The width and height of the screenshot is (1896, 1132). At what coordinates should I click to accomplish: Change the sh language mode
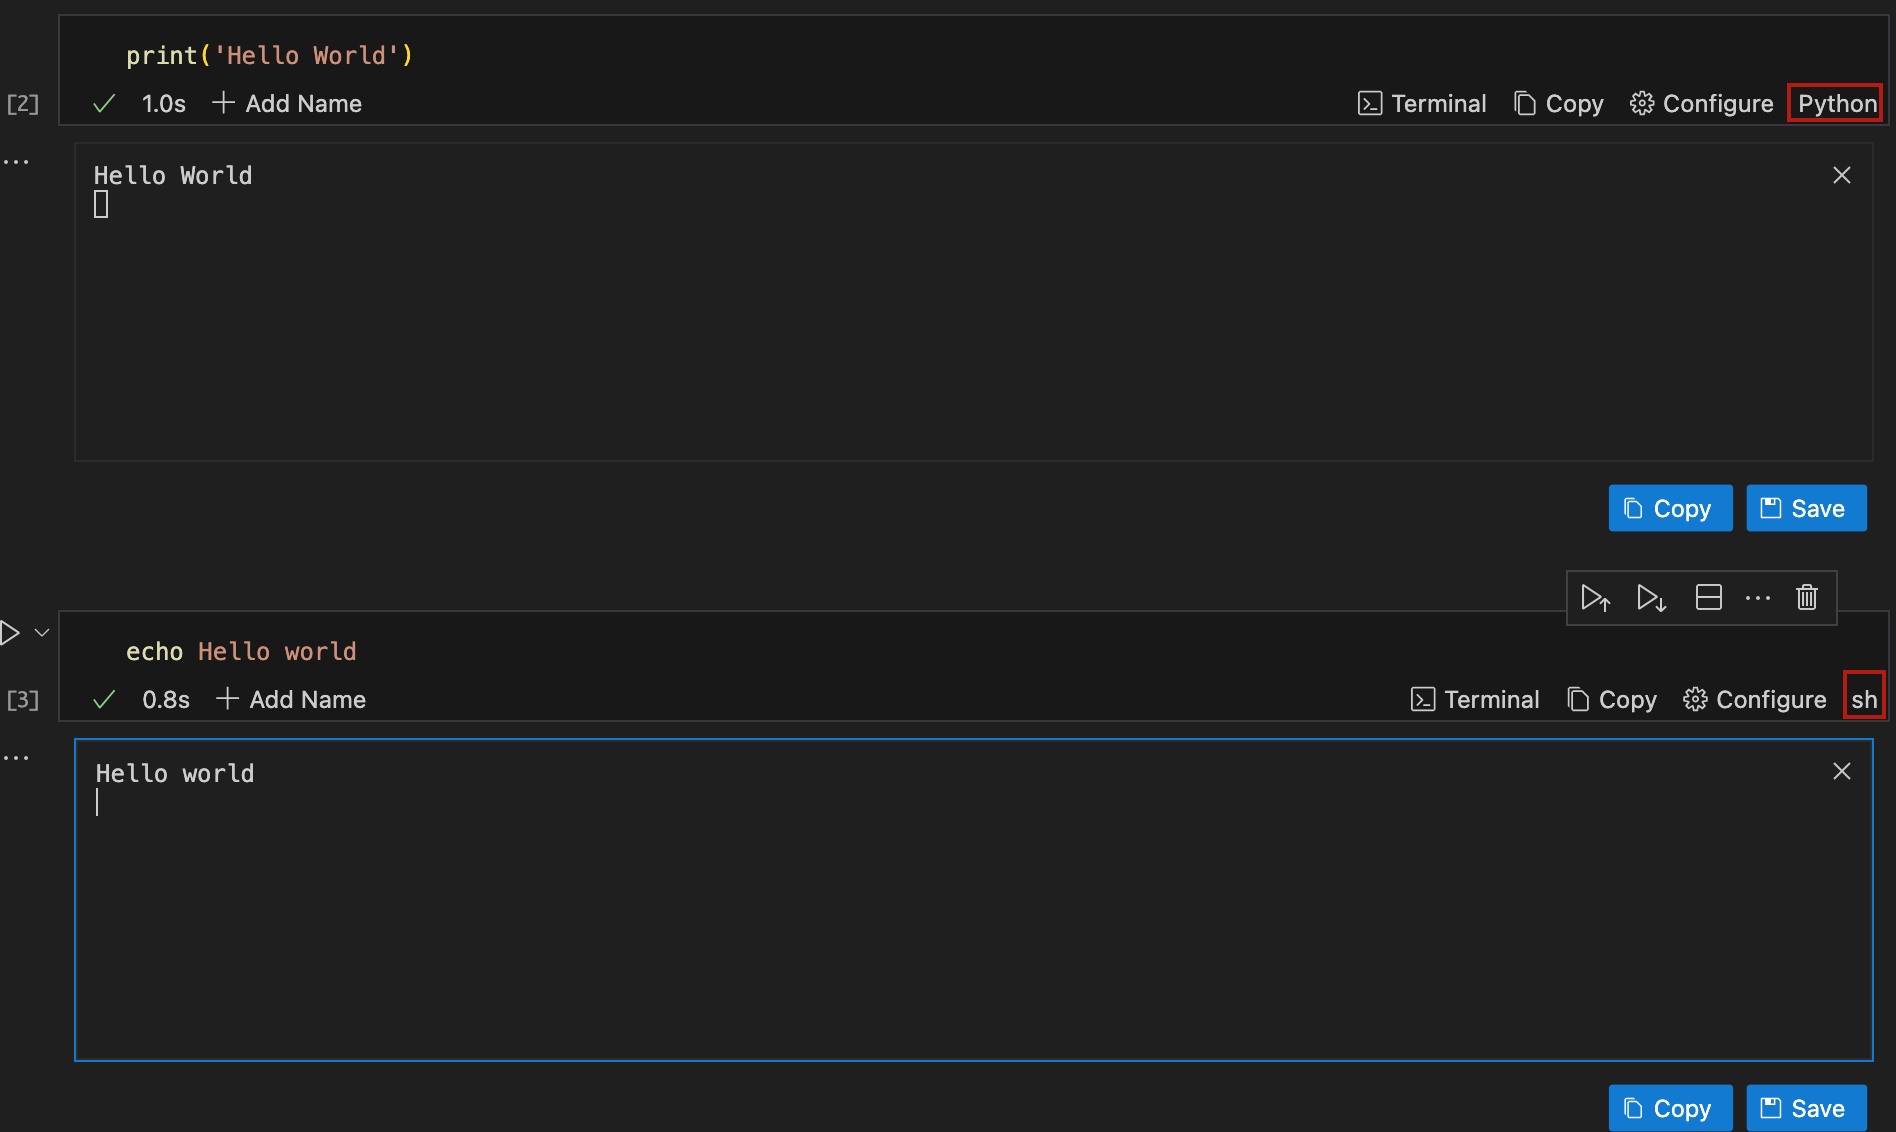pos(1863,700)
